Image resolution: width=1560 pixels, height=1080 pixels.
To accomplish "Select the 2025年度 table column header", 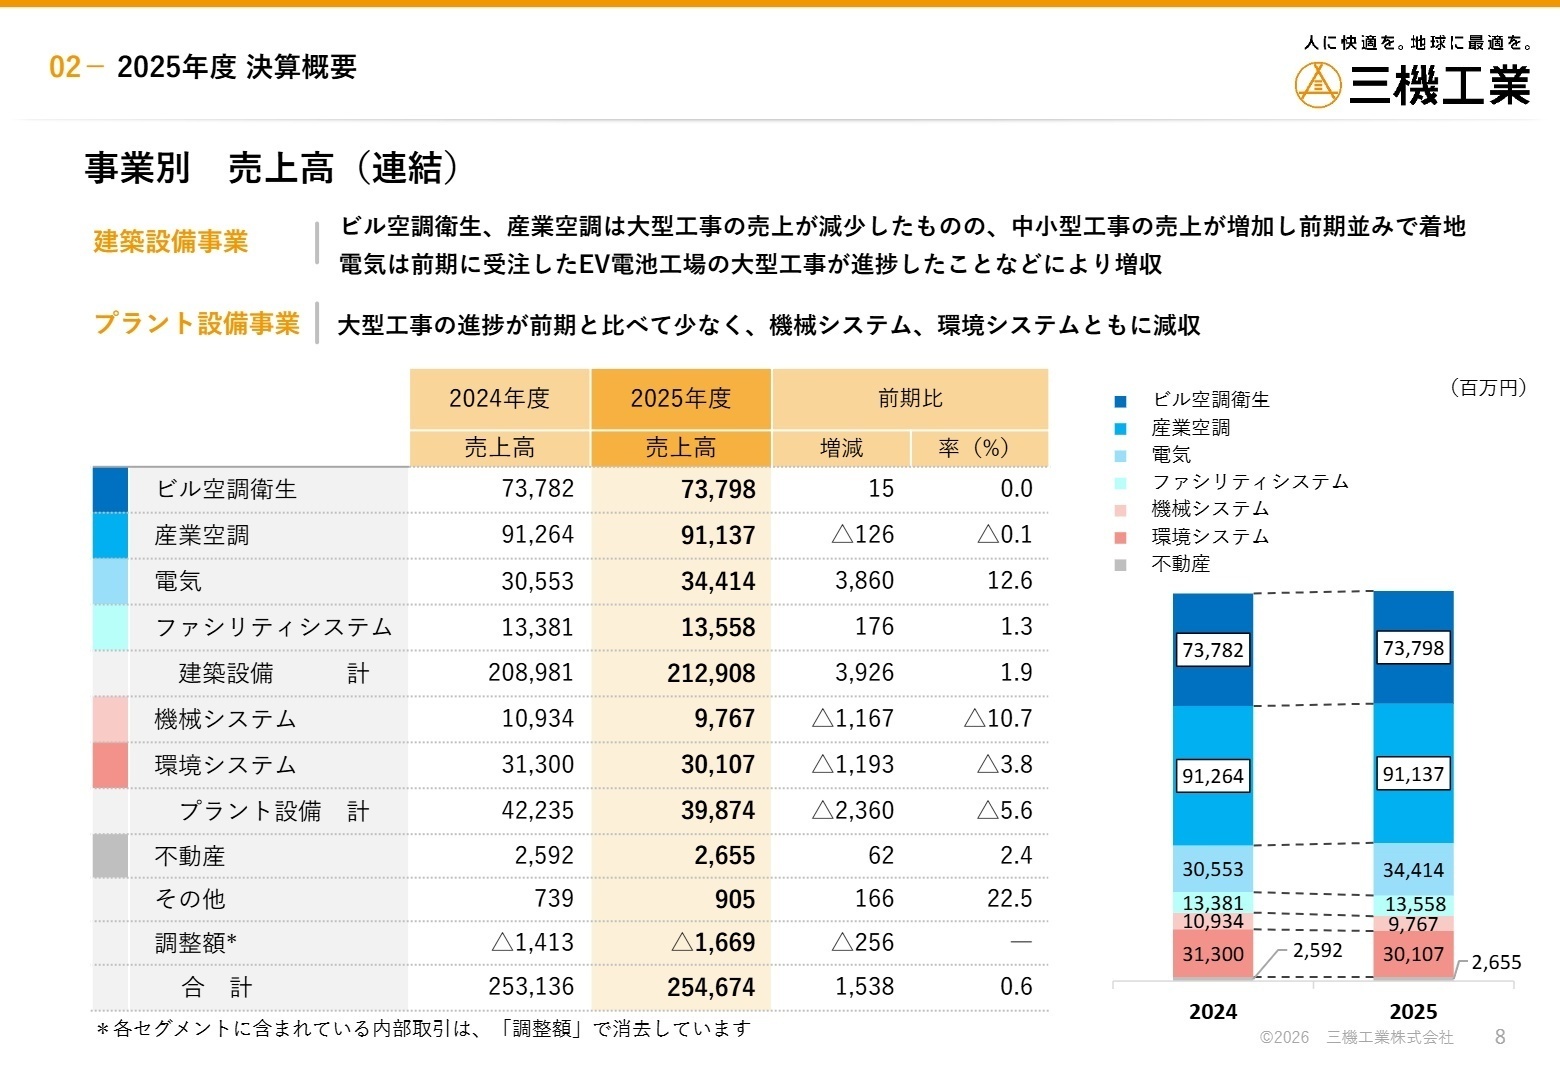I will pos(681,399).
